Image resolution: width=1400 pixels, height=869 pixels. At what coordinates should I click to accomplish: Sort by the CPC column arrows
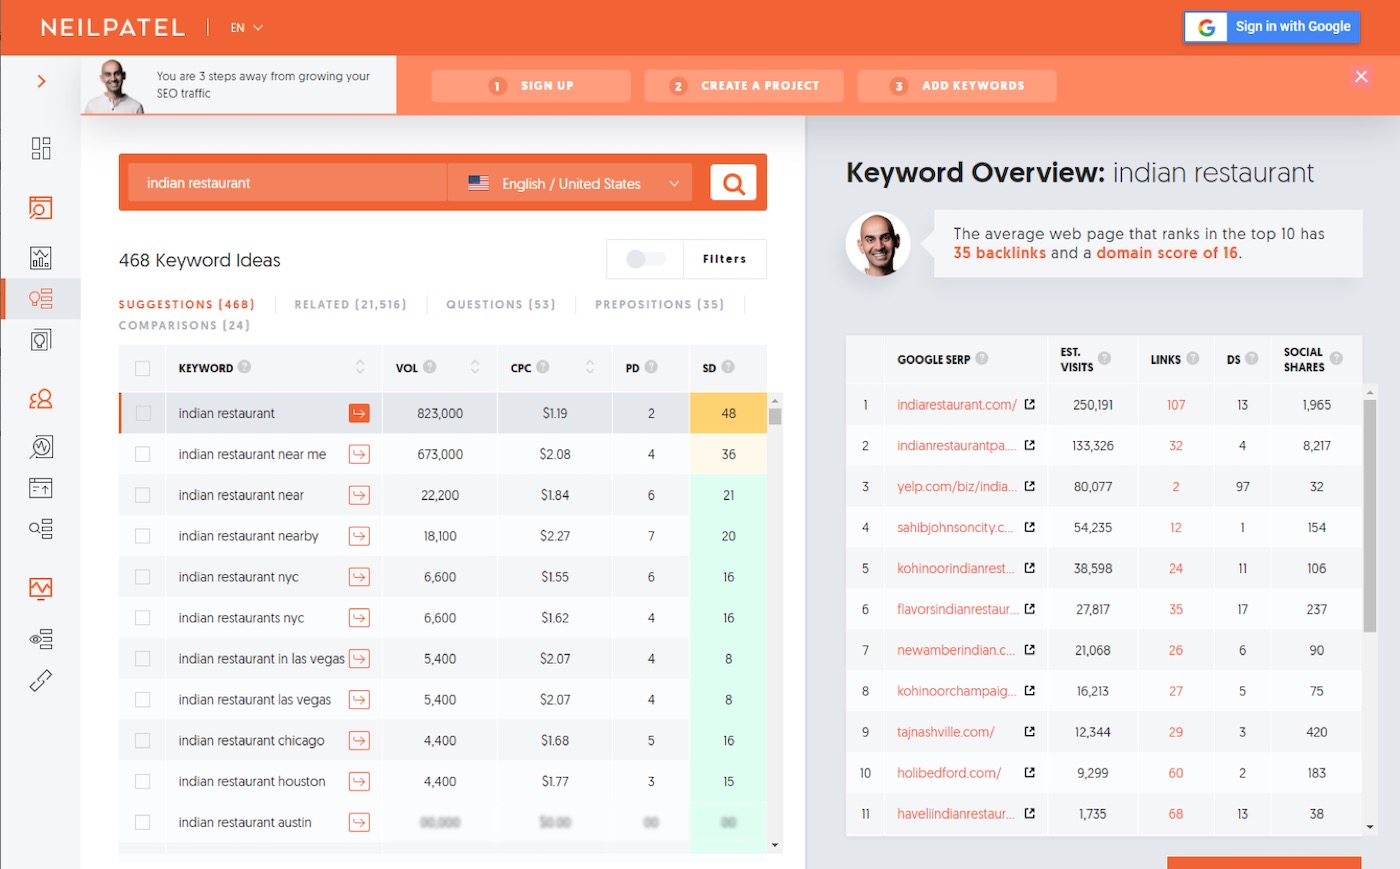point(590,368)
